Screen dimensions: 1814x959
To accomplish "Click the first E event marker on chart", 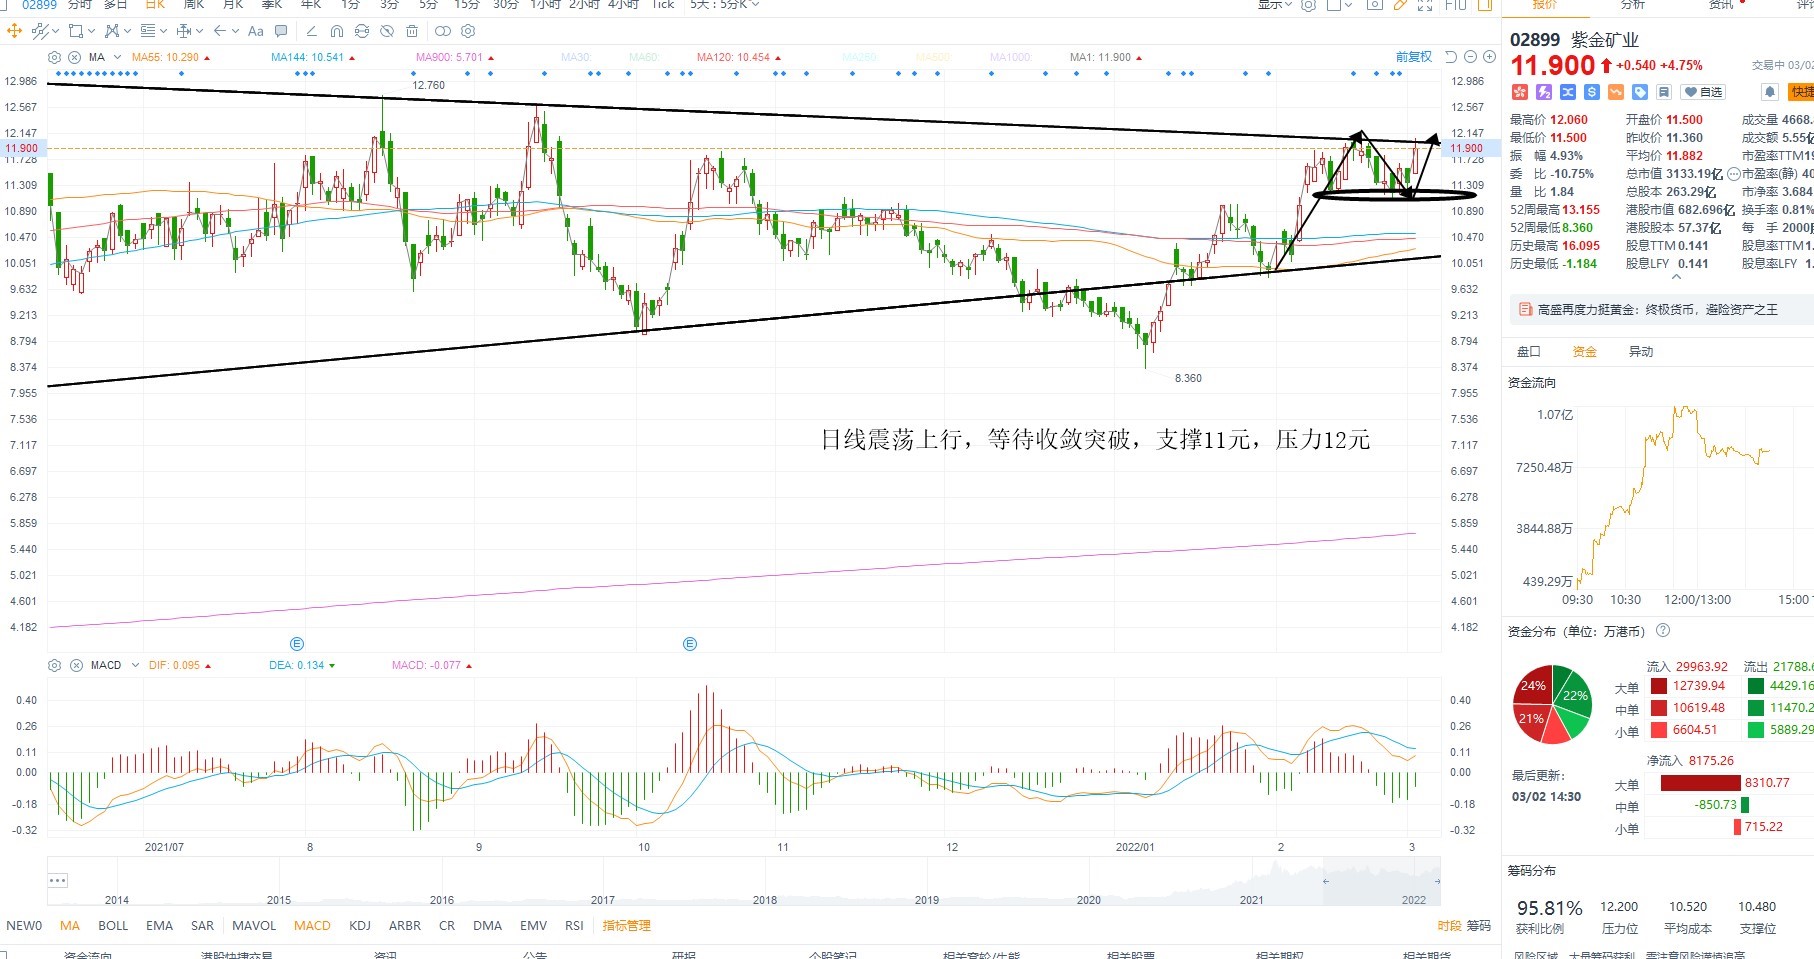I will coord(296,644).
